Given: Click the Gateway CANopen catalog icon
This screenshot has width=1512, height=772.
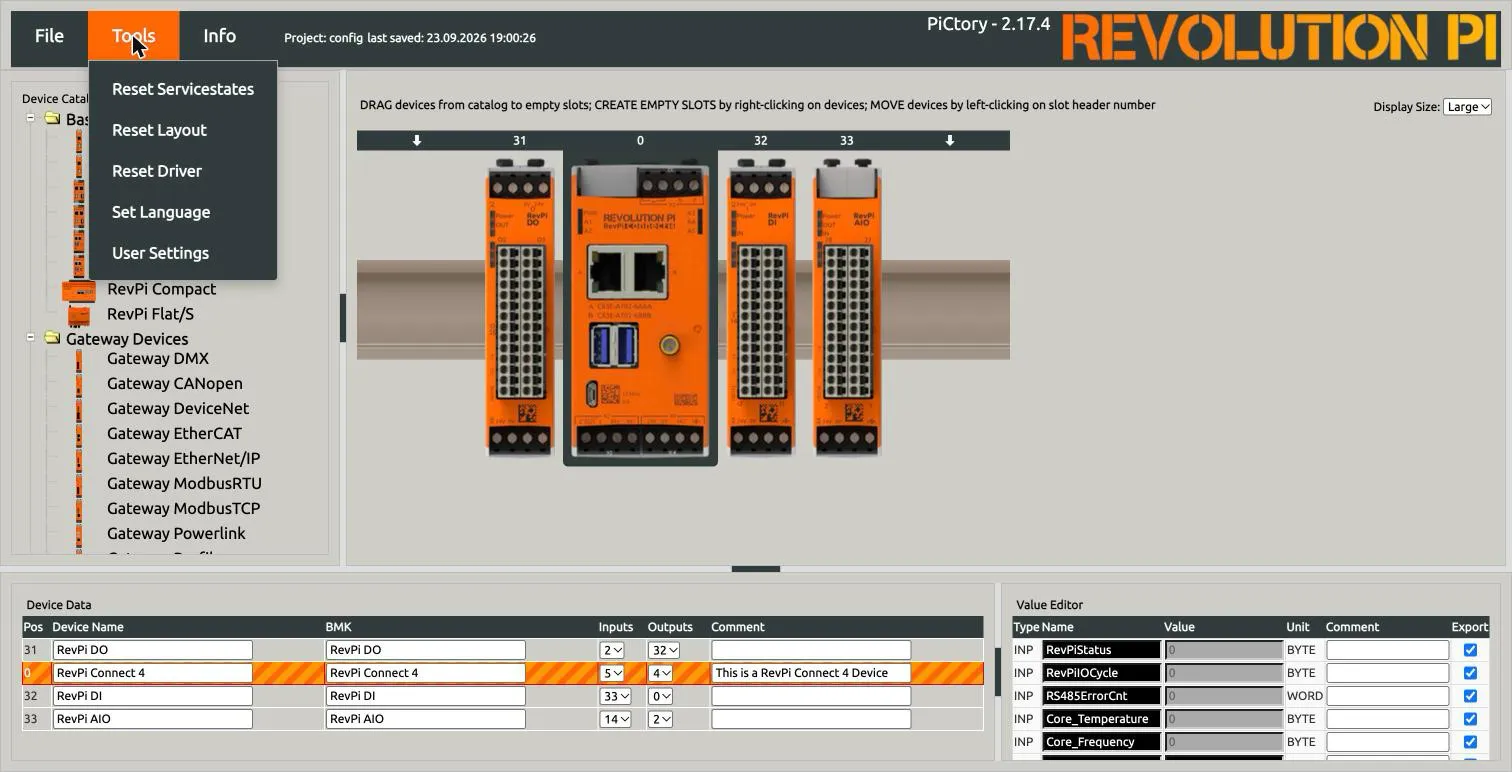Looking at the screenshot, I should (x=79, y=384).
